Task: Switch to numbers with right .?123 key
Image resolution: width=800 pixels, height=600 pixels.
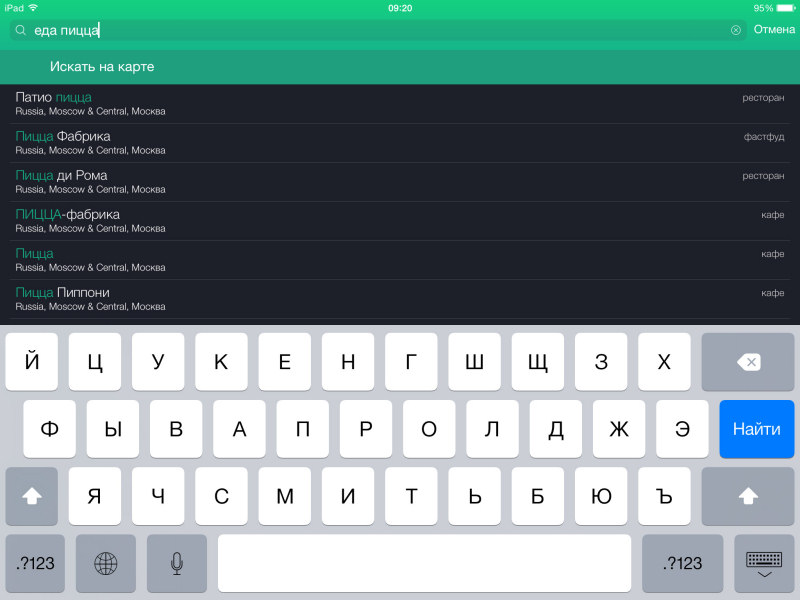Action: (x=682, y=563)
